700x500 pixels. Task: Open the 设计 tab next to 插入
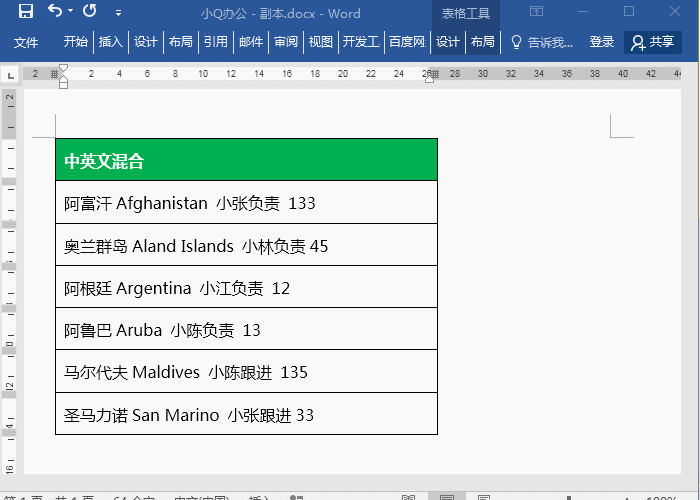146,42
